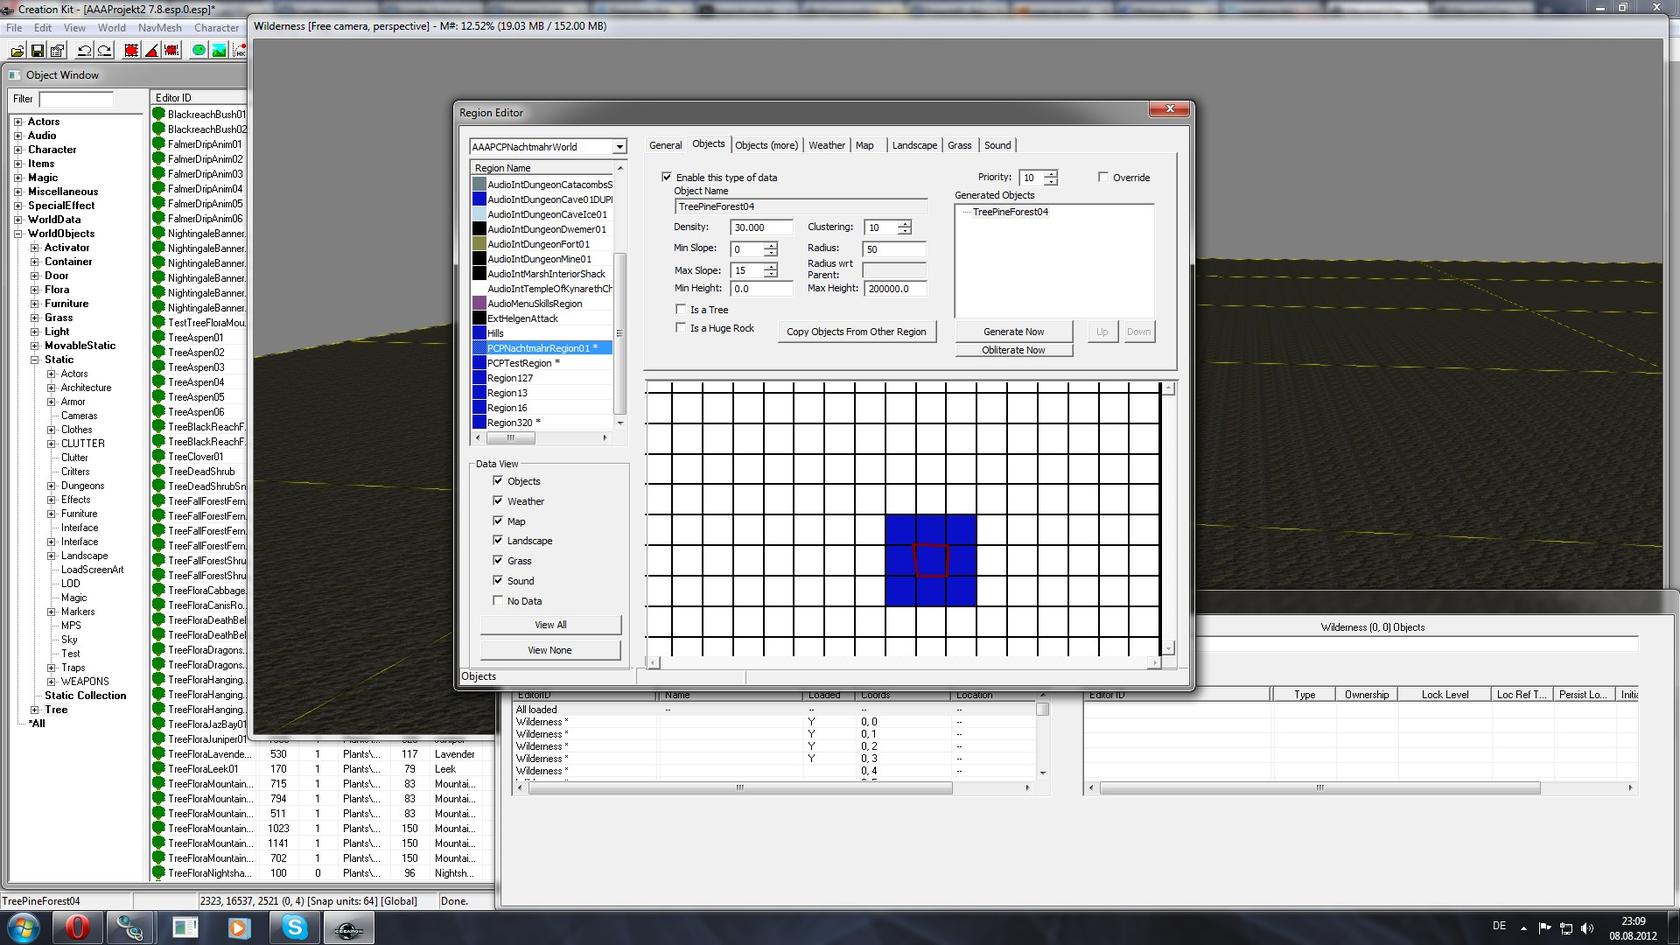
Task: Open the NavMesh menu
Action: point(160,28)
